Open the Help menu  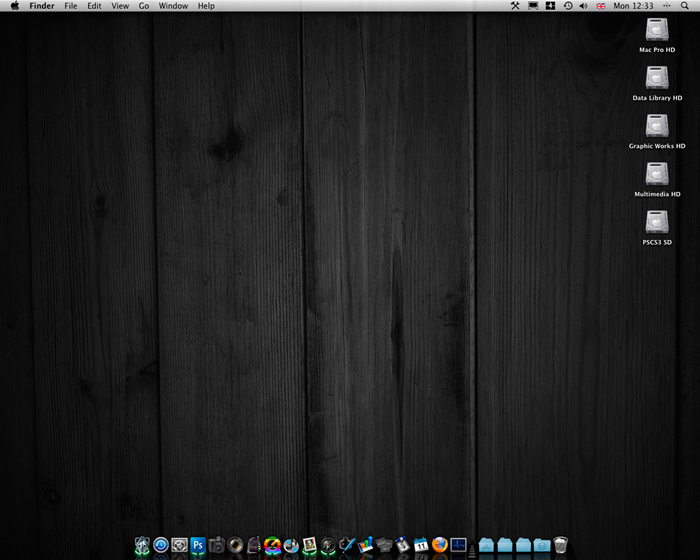coord(206,6)
